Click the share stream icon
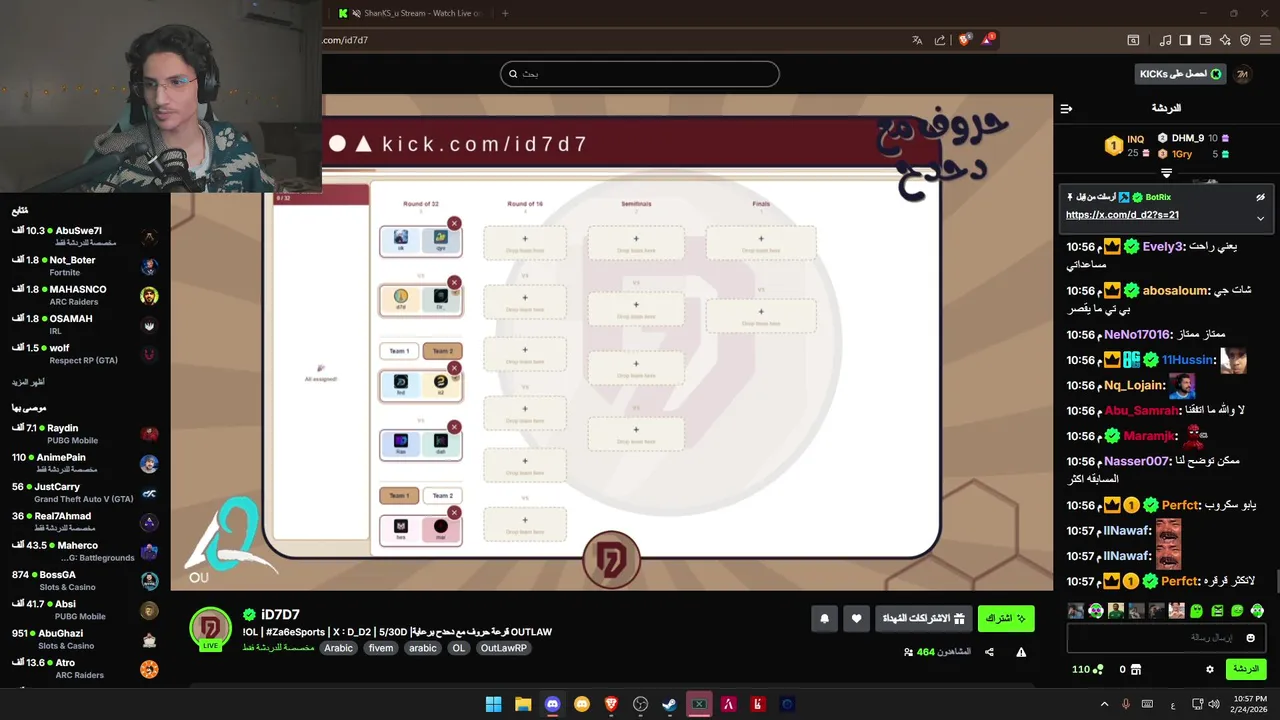Screen dimensions: 1280x720 click(989, 652)
